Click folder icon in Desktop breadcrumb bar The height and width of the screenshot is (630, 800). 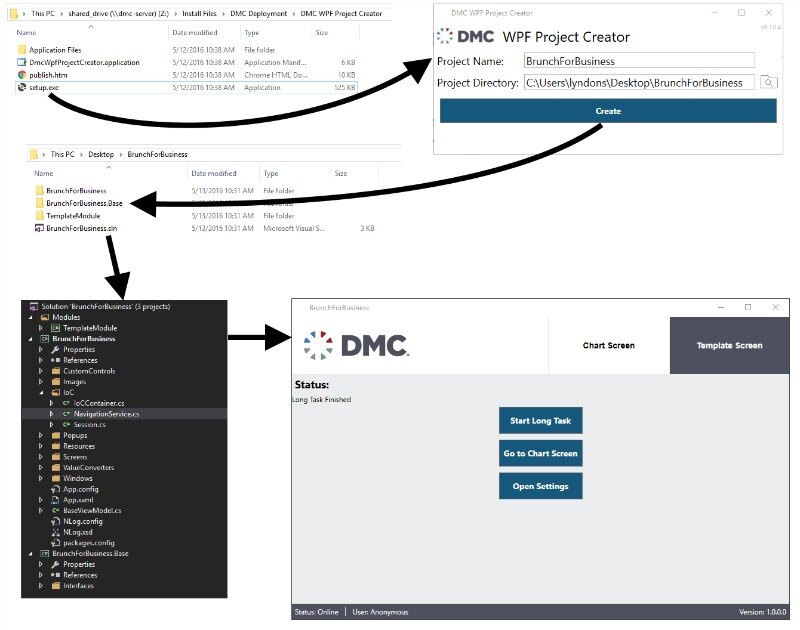[x=34, y=154]
